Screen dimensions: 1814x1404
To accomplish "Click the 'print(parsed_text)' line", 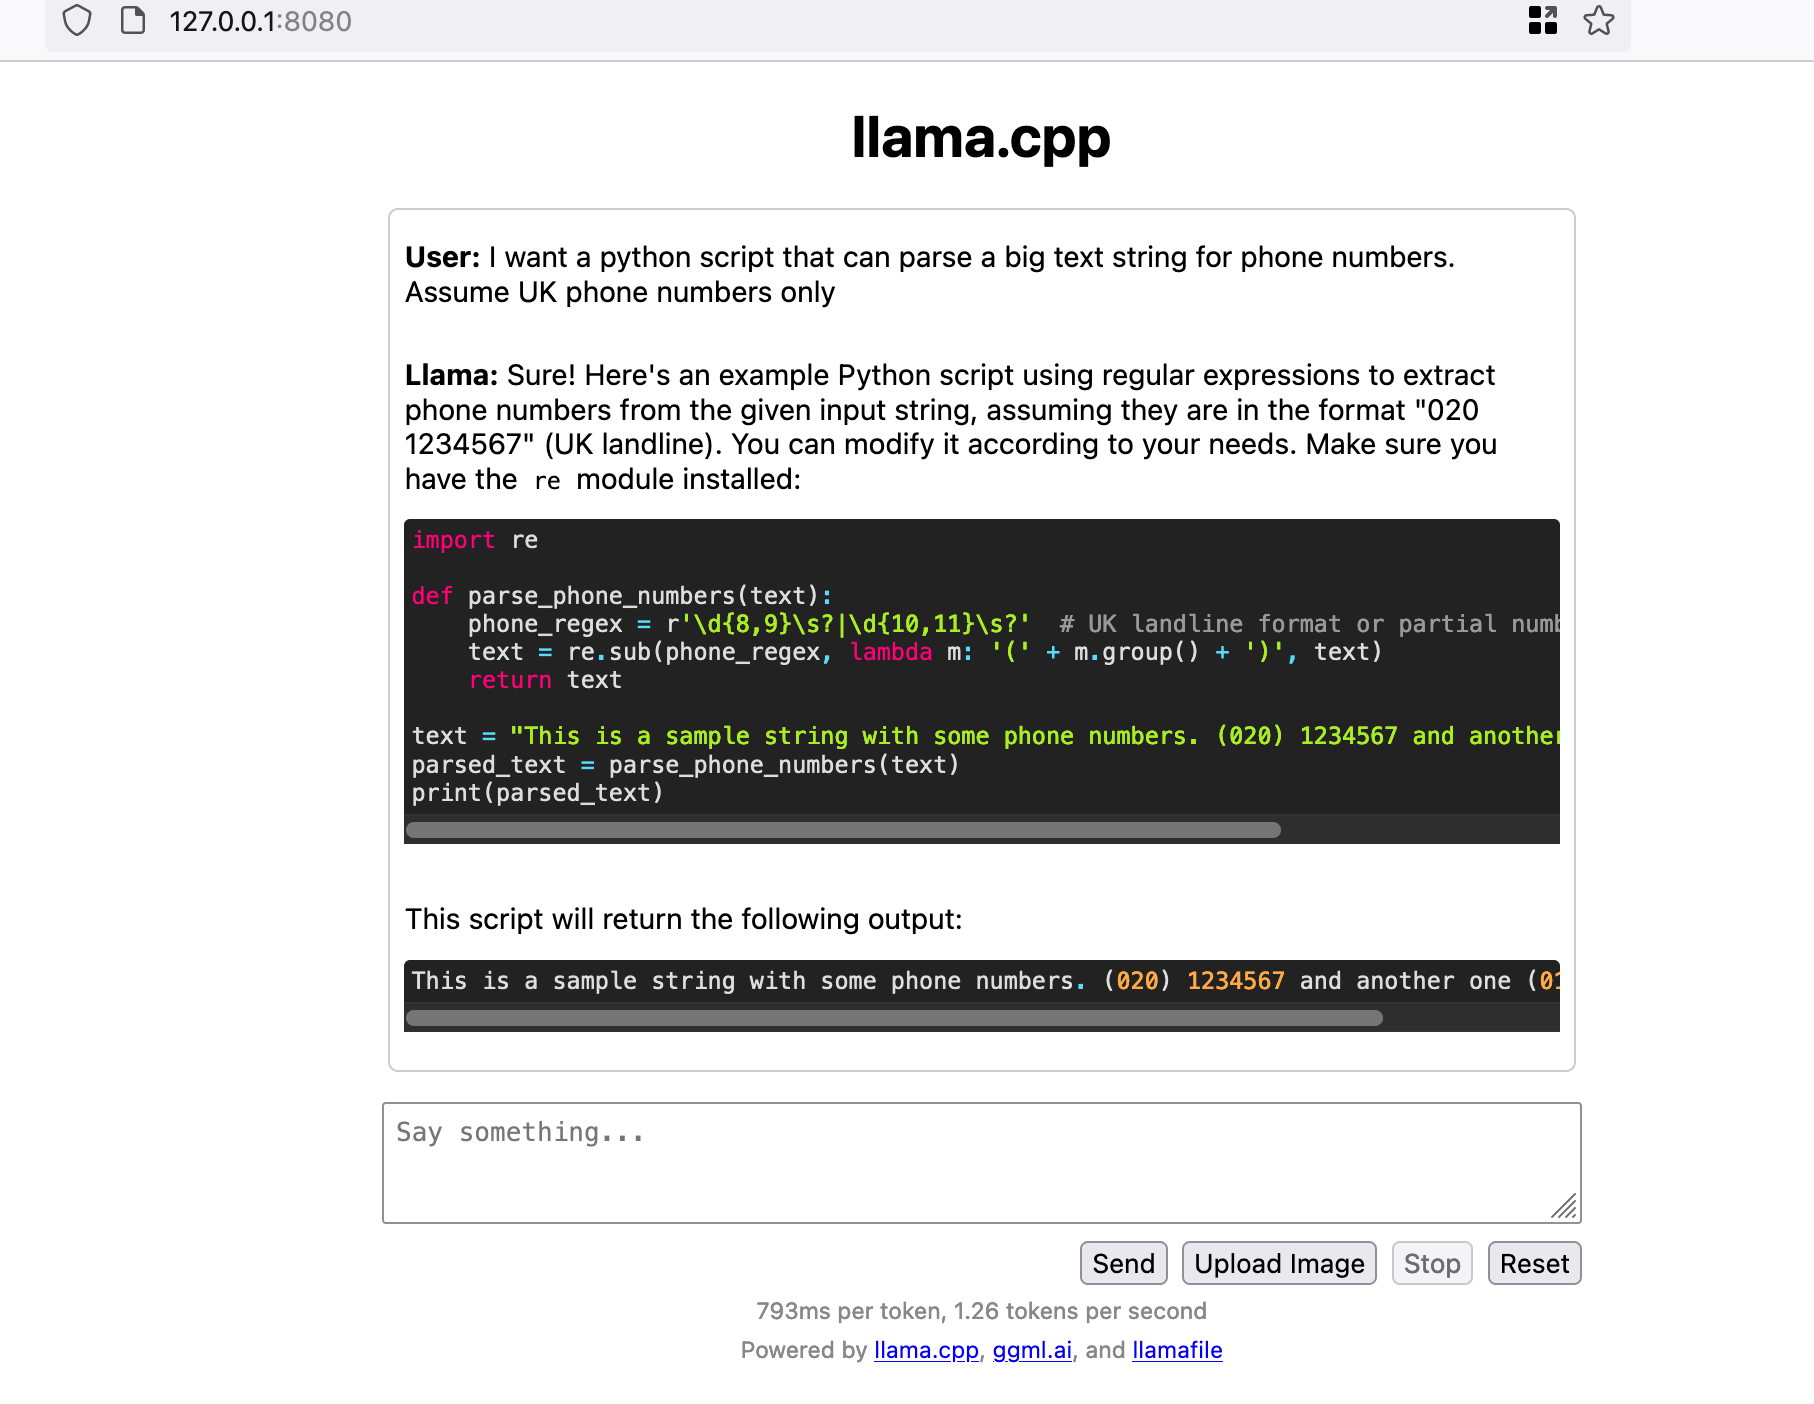I will [538, 793].
